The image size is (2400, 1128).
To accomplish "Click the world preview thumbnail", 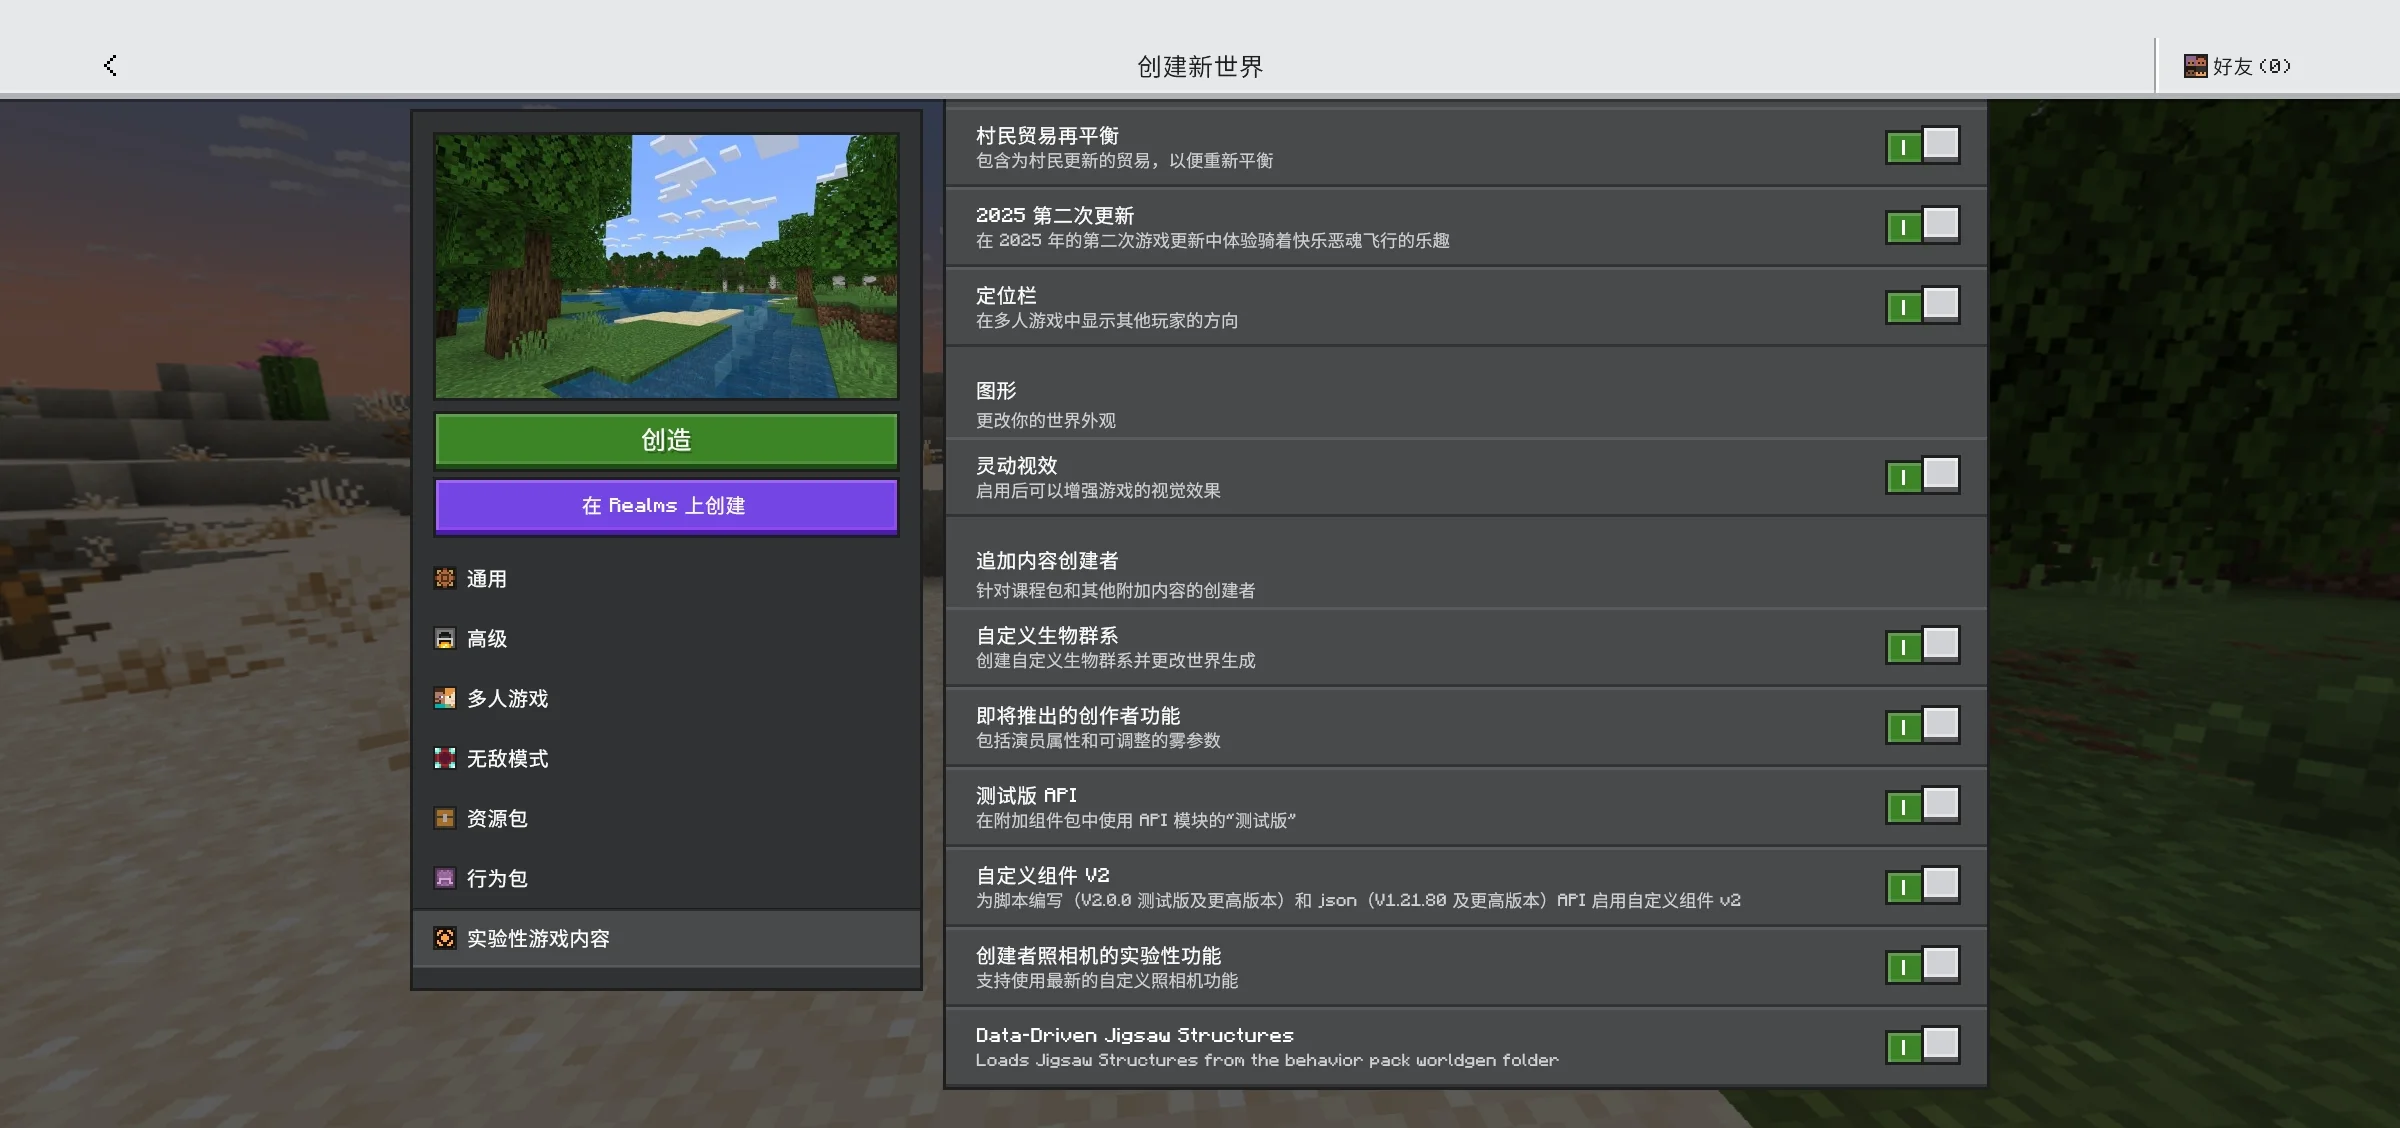I will 666,266.
